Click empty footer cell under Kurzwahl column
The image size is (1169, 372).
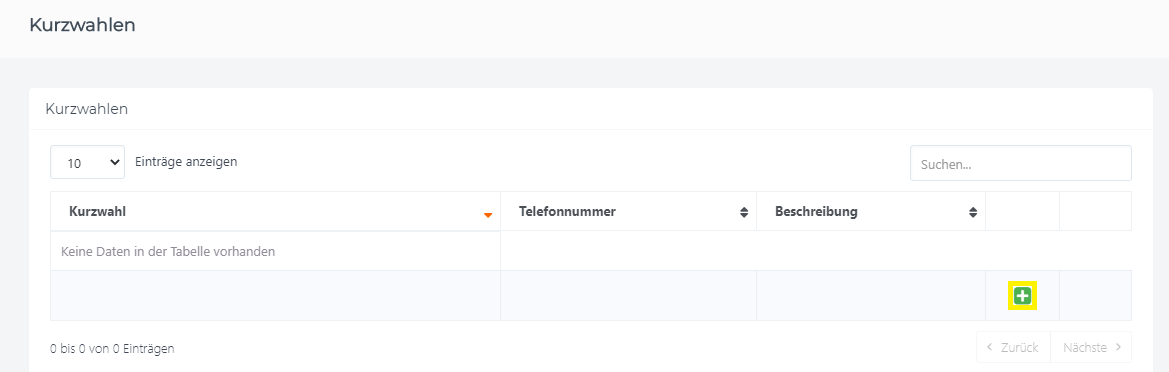275,295
